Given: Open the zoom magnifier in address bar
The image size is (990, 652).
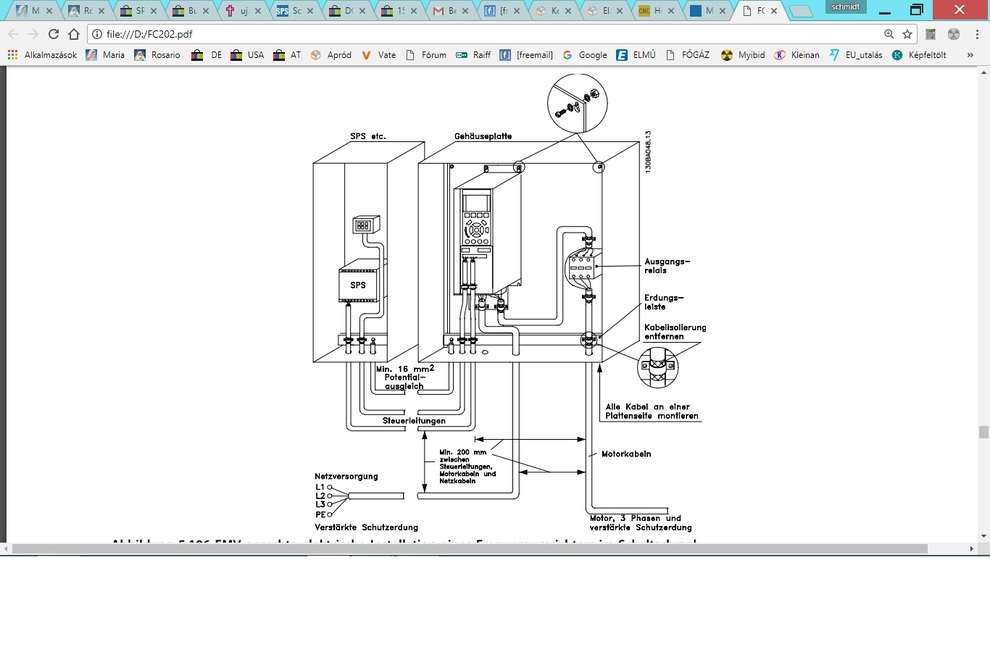Looking at the screenshot, I should point(889,33).
